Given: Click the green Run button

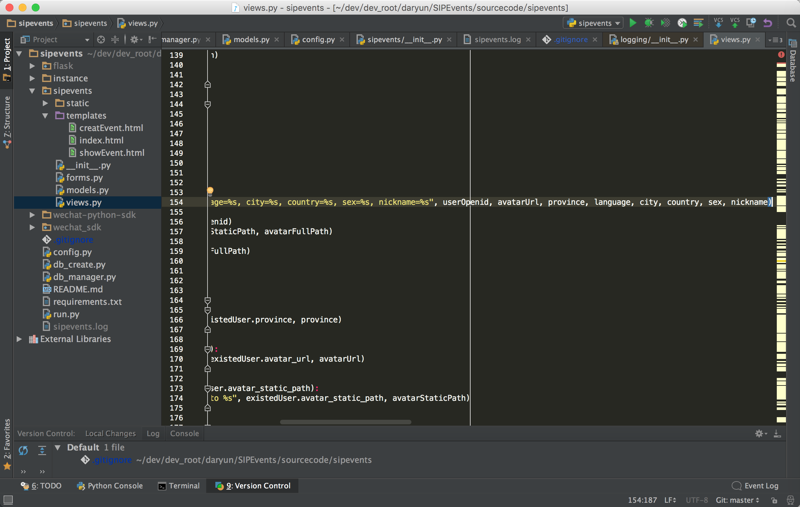Looking at the screenshot, I should point(632,22).
